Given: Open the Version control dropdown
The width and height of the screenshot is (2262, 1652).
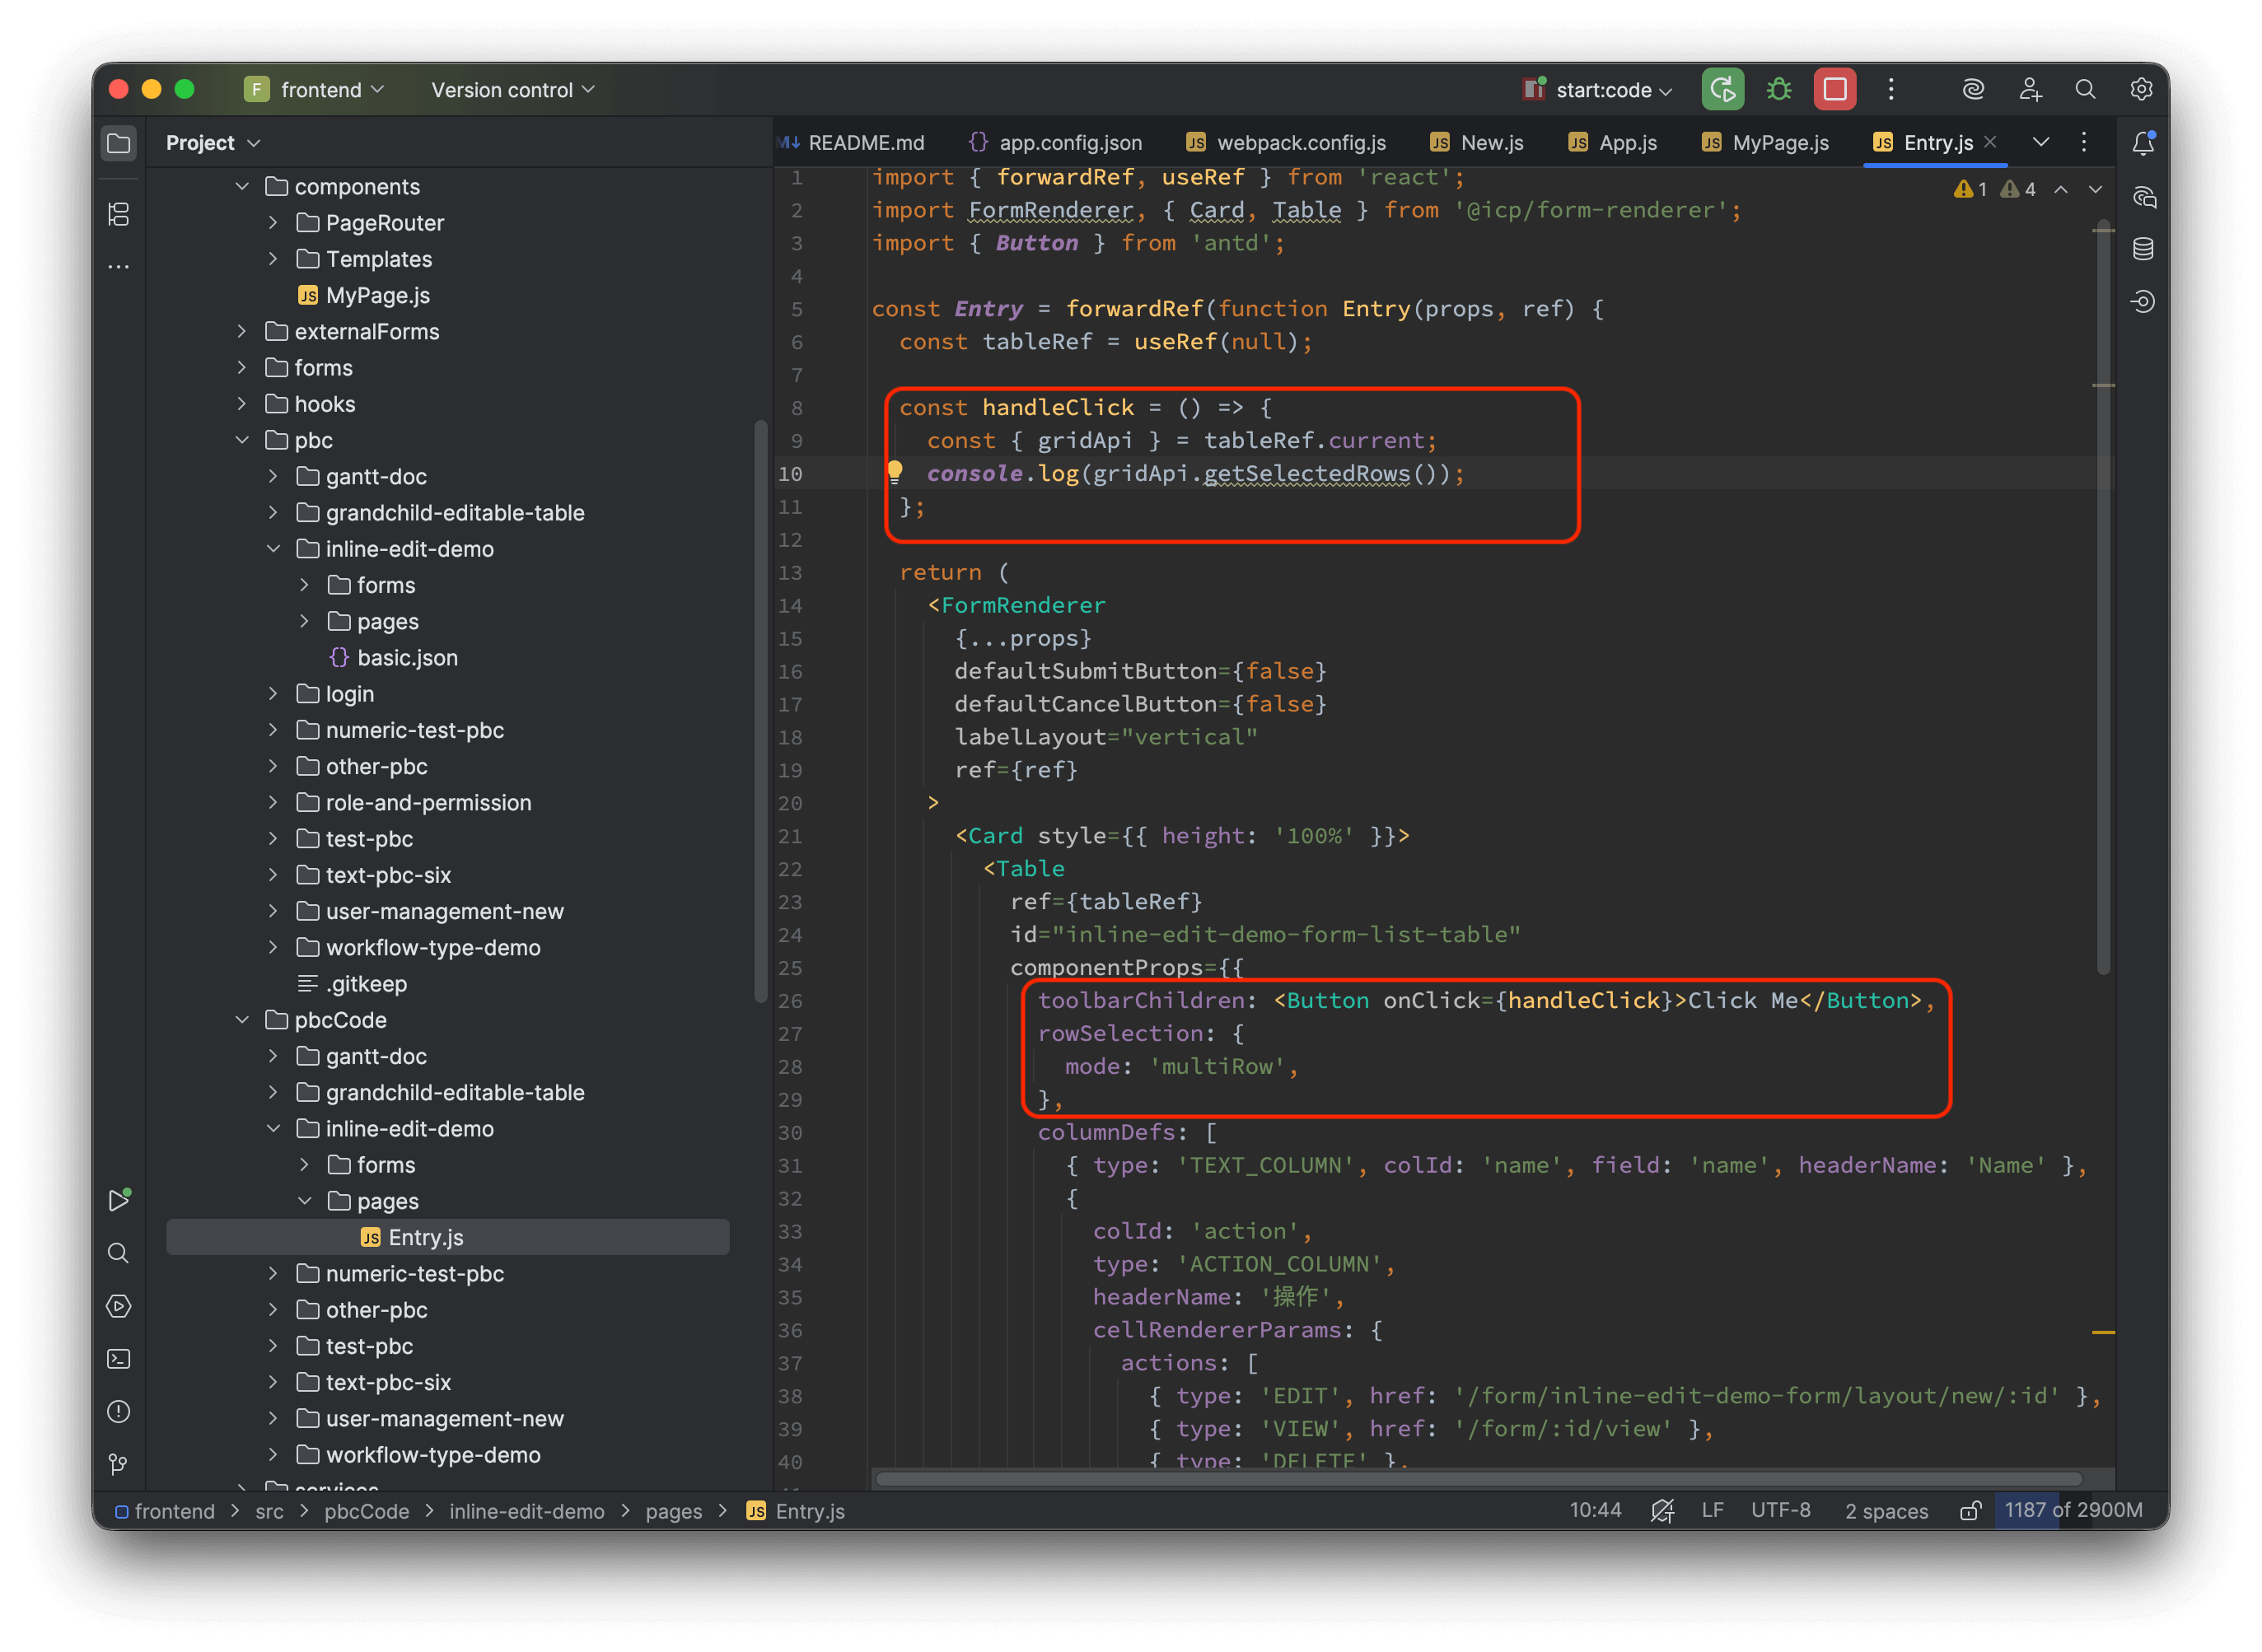Looking at the screenshot, I should point(513,89).
